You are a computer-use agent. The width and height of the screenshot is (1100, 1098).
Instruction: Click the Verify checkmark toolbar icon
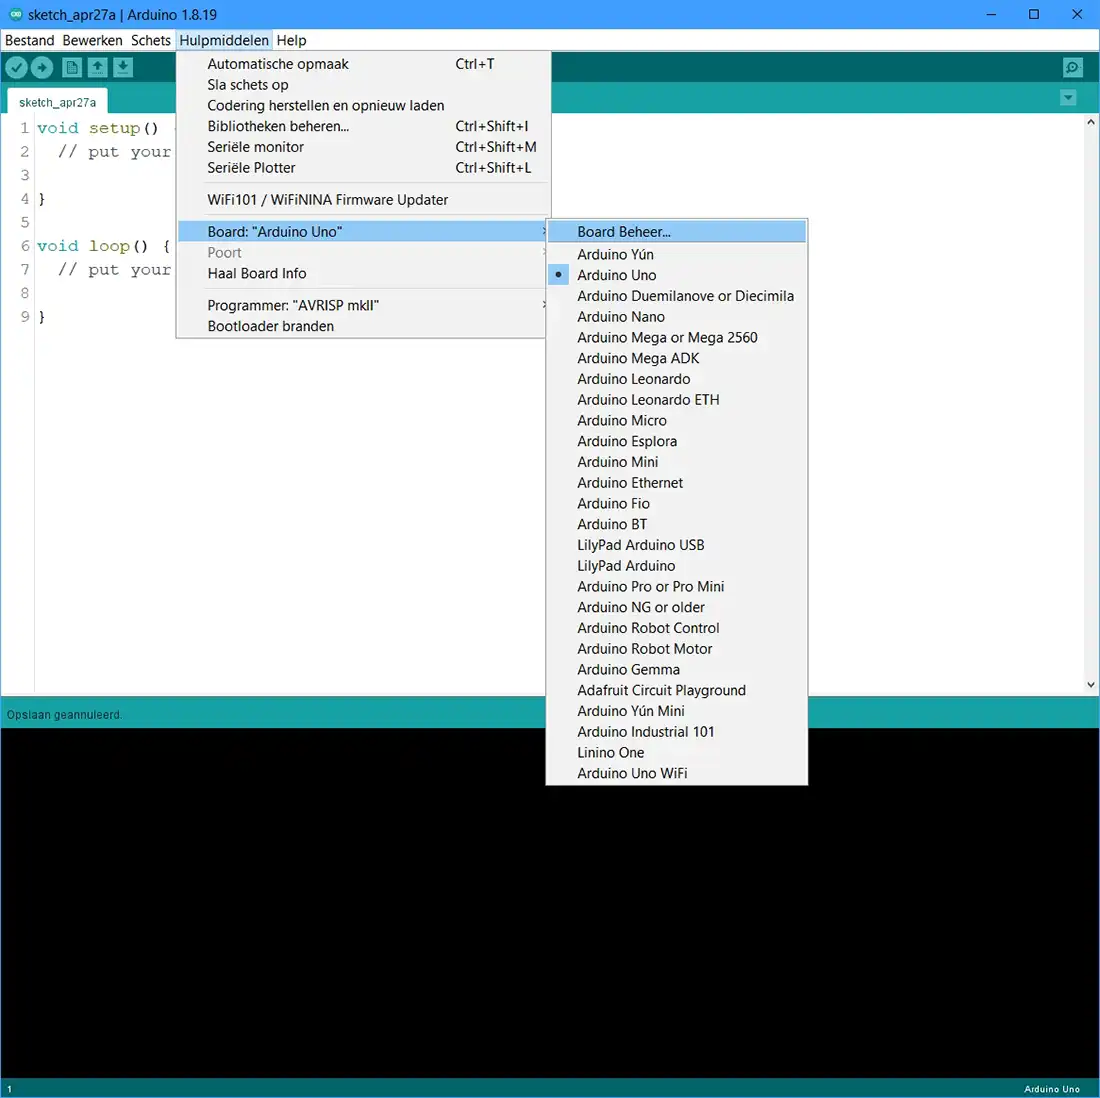pyautogui.click(x=17, y=67)
